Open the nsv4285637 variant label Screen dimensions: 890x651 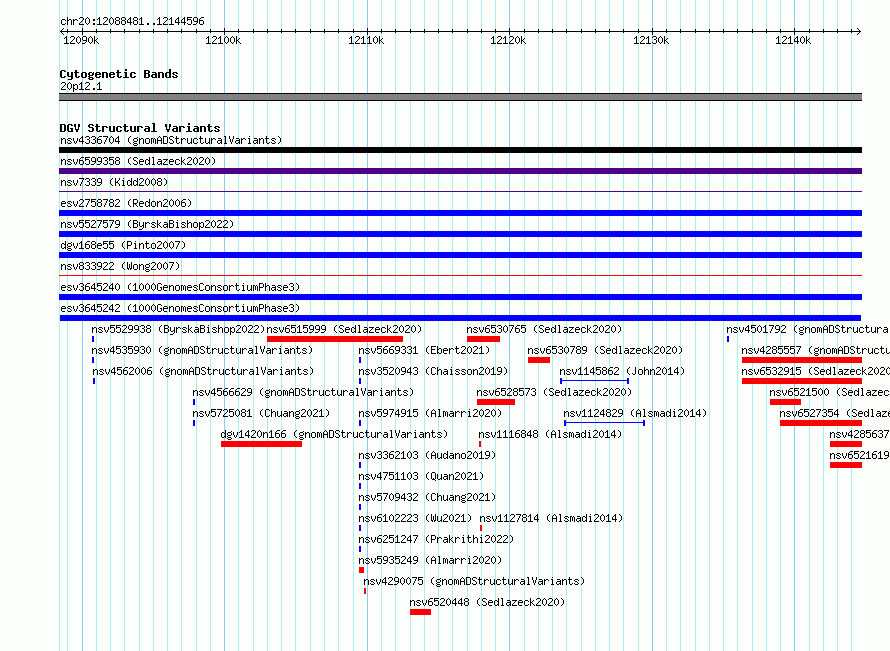coord(859,434)
